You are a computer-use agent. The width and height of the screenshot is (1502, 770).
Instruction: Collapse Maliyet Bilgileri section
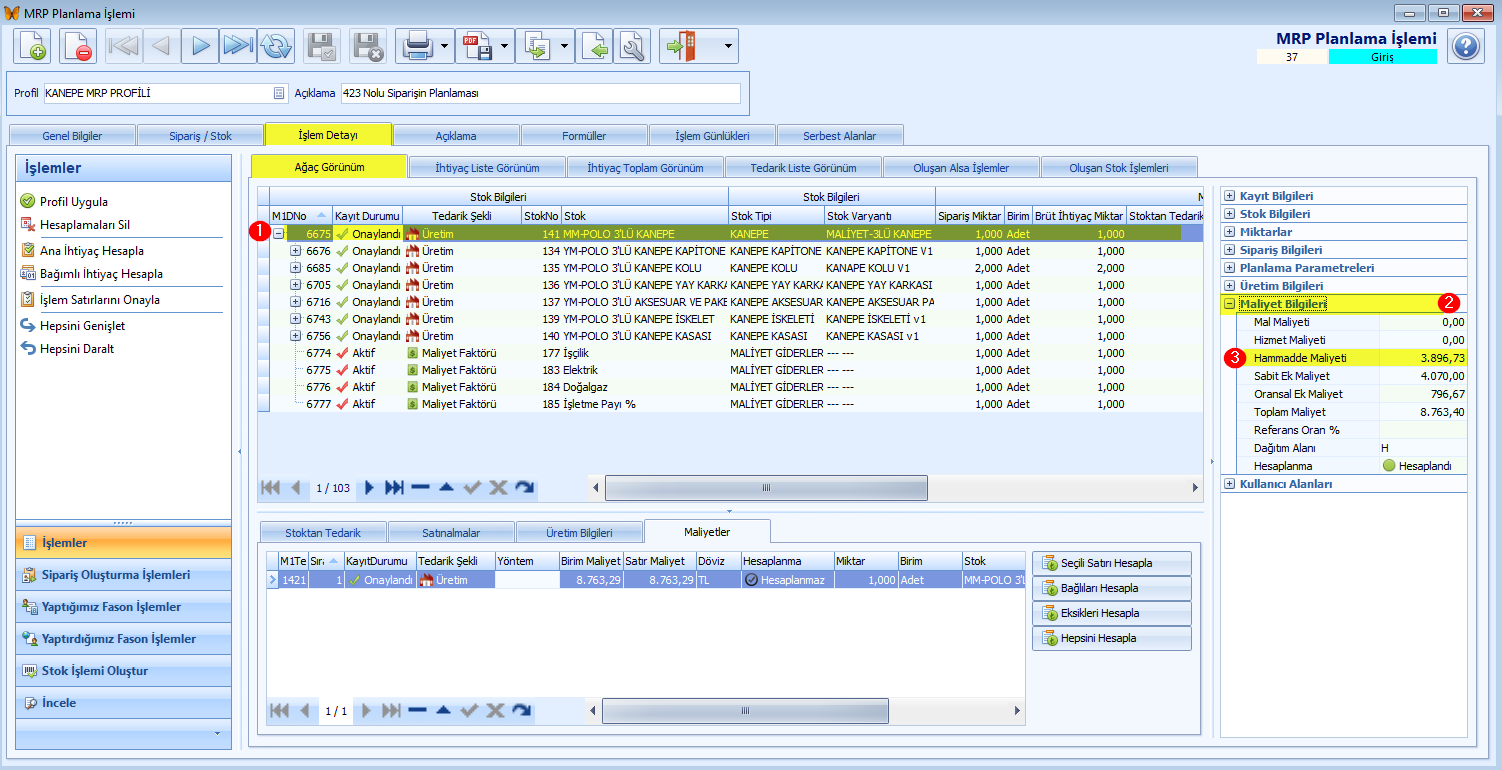(x=1230, y=304)
